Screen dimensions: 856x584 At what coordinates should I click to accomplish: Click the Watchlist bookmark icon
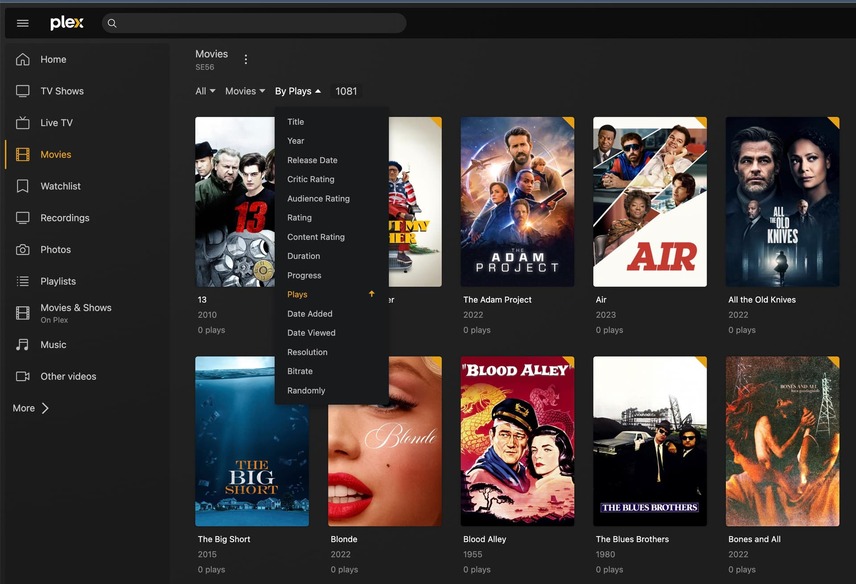click(x=22, y=186)
